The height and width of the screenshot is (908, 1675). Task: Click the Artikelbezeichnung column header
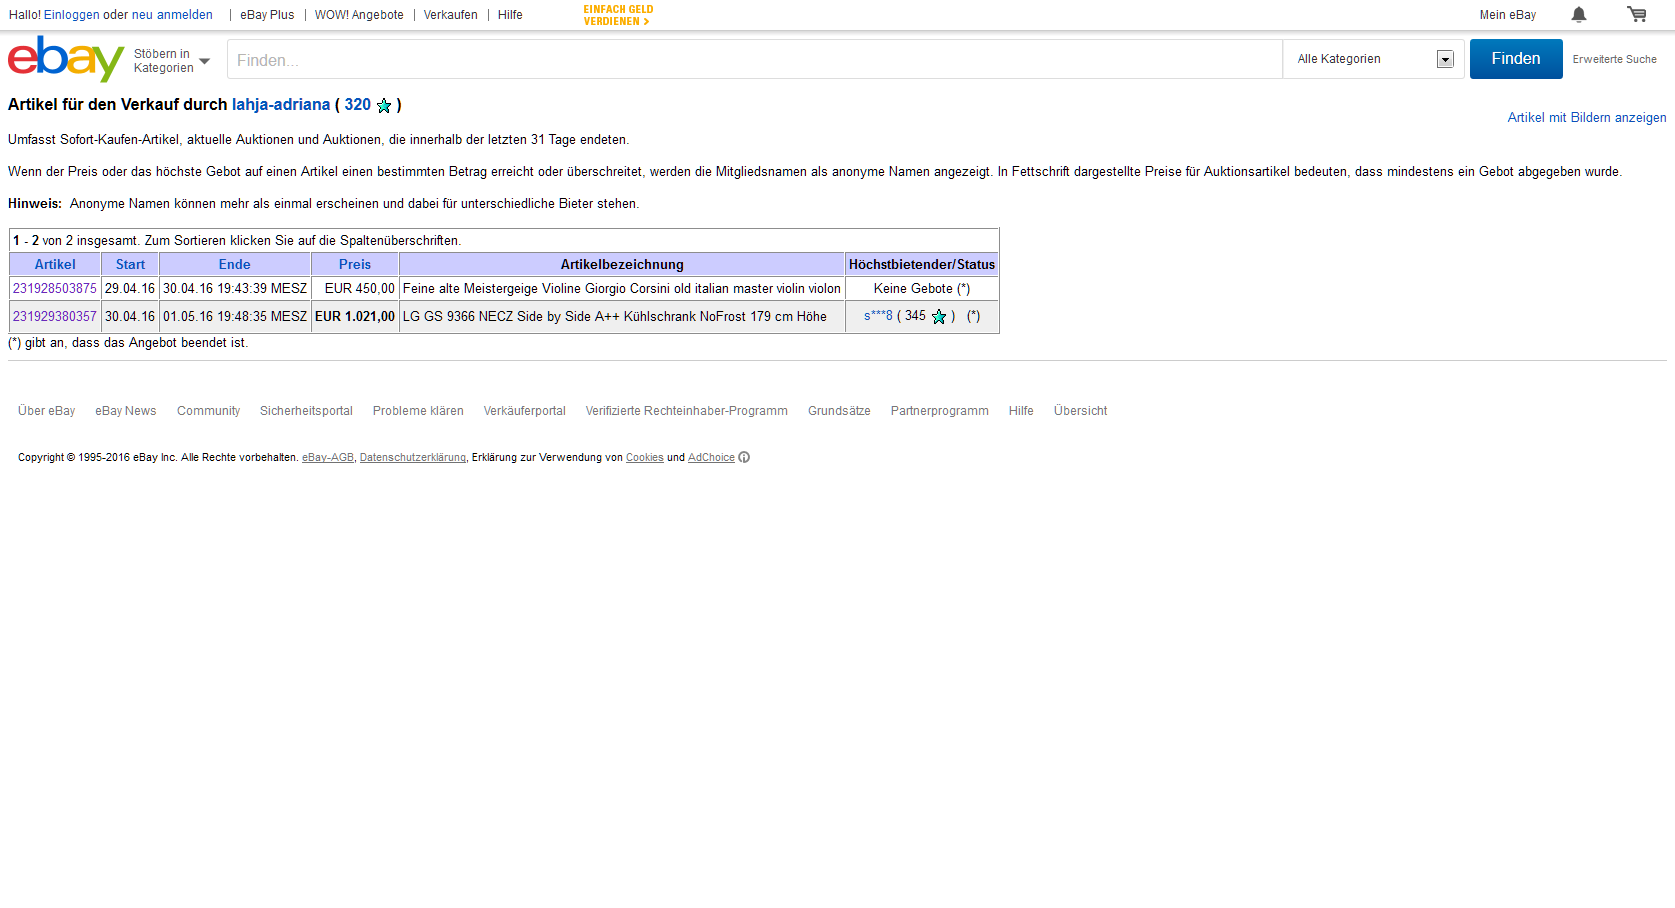(622, 265)
